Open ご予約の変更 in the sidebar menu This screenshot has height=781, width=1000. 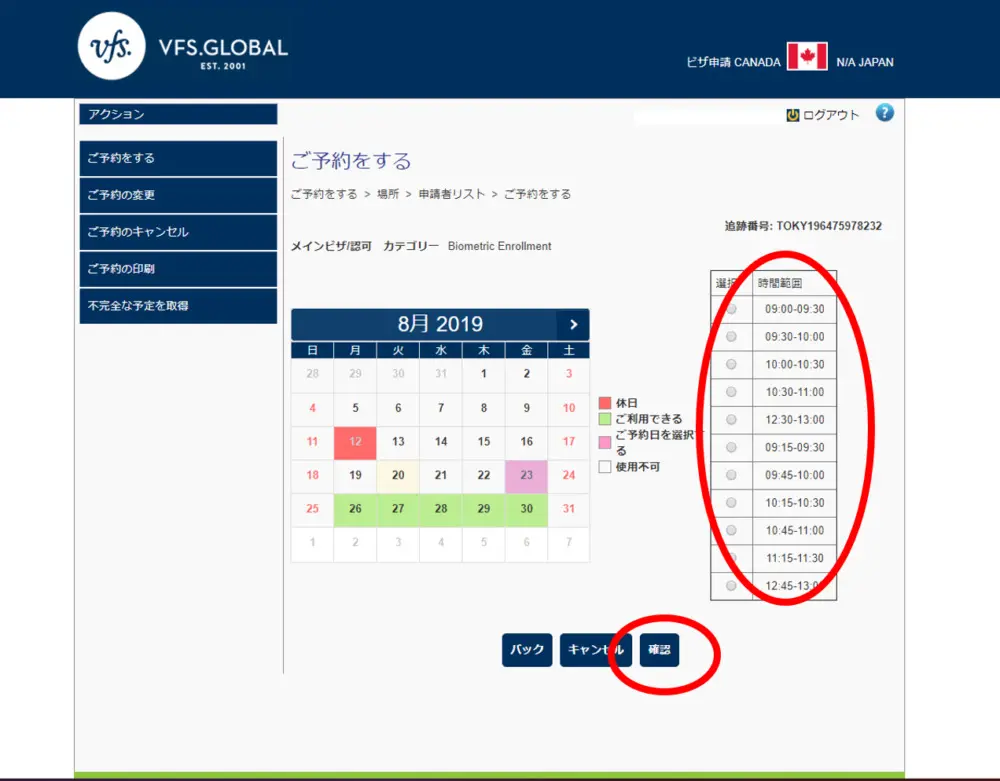pos(178,195)
